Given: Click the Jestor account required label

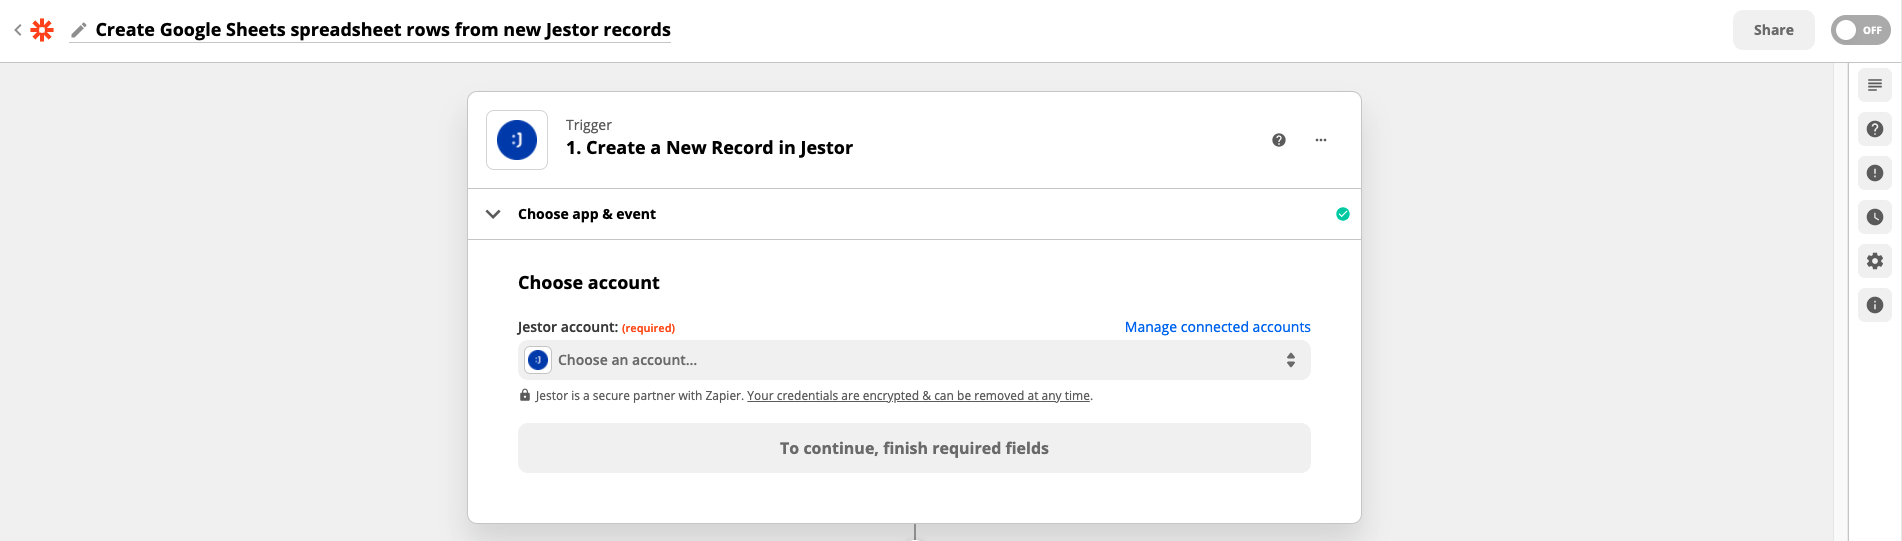Looking at the screenshot, I should (596, 327).
